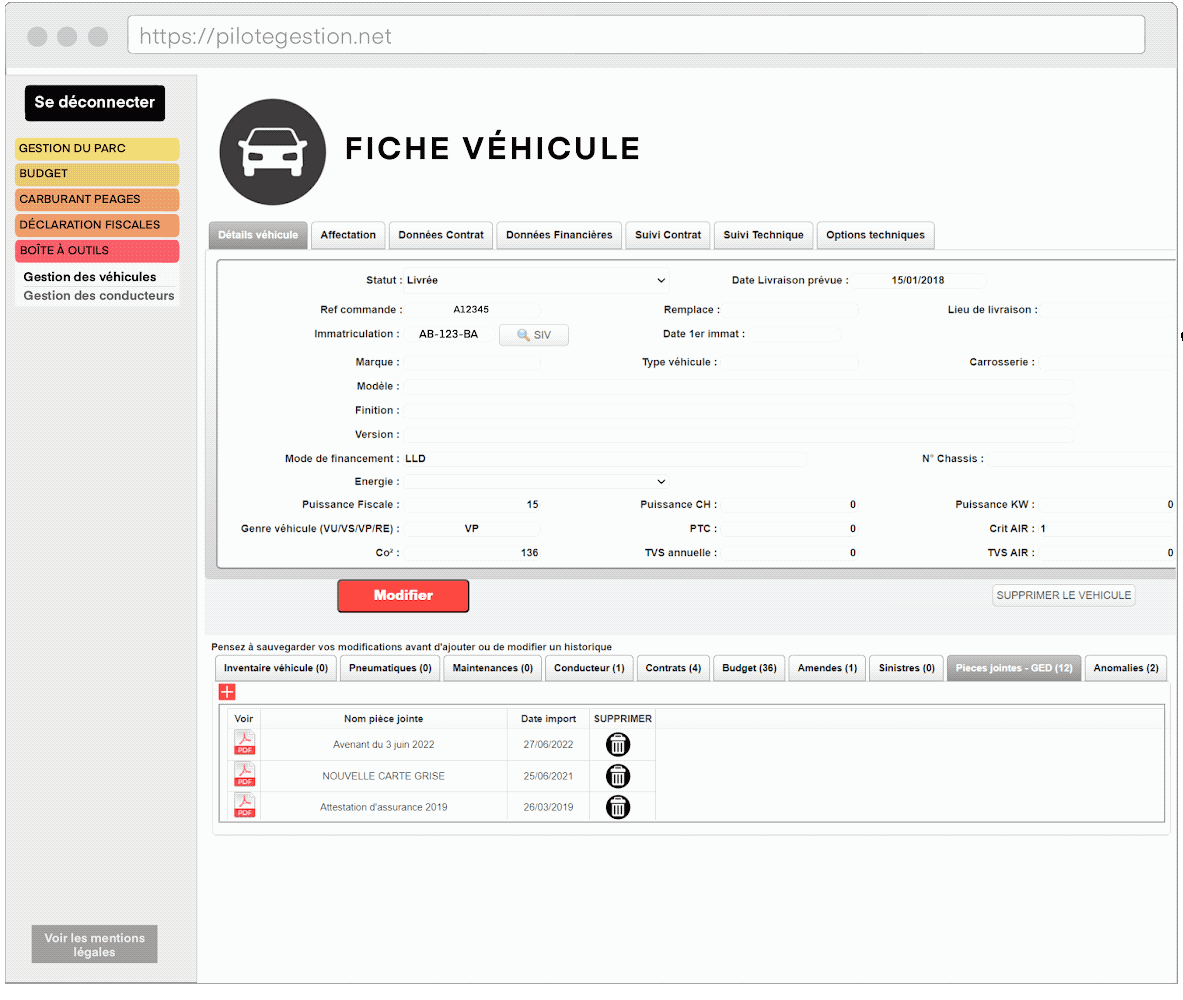The width and height of the screenshot is (1183, 1000).
Task: Open the PDF icon for "NOUVELLE CARTE GRISE"
Action: [x=244, y=775]
